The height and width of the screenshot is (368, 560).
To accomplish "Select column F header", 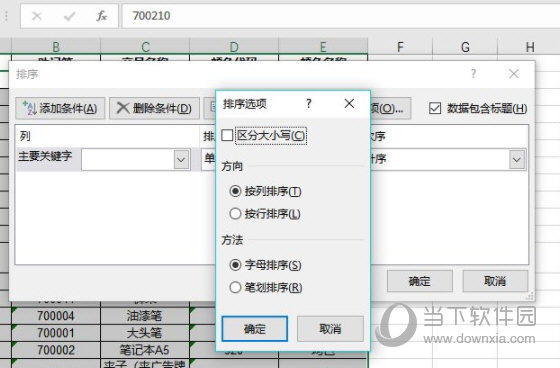I will (400, 46).
